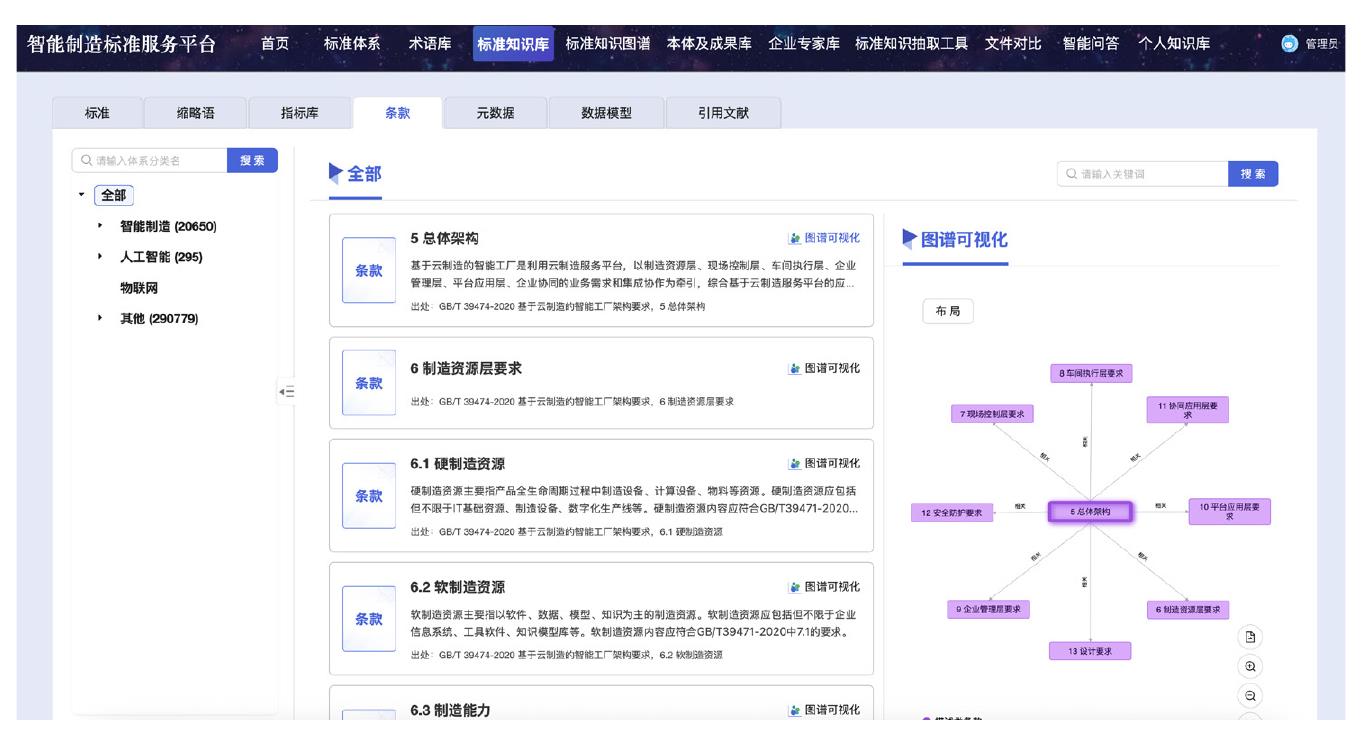Expand the 人工智能 (295) tree arrow
The height and width of the screenshot is (746, 1371).
pyautogui.click(x=100, y=257)
